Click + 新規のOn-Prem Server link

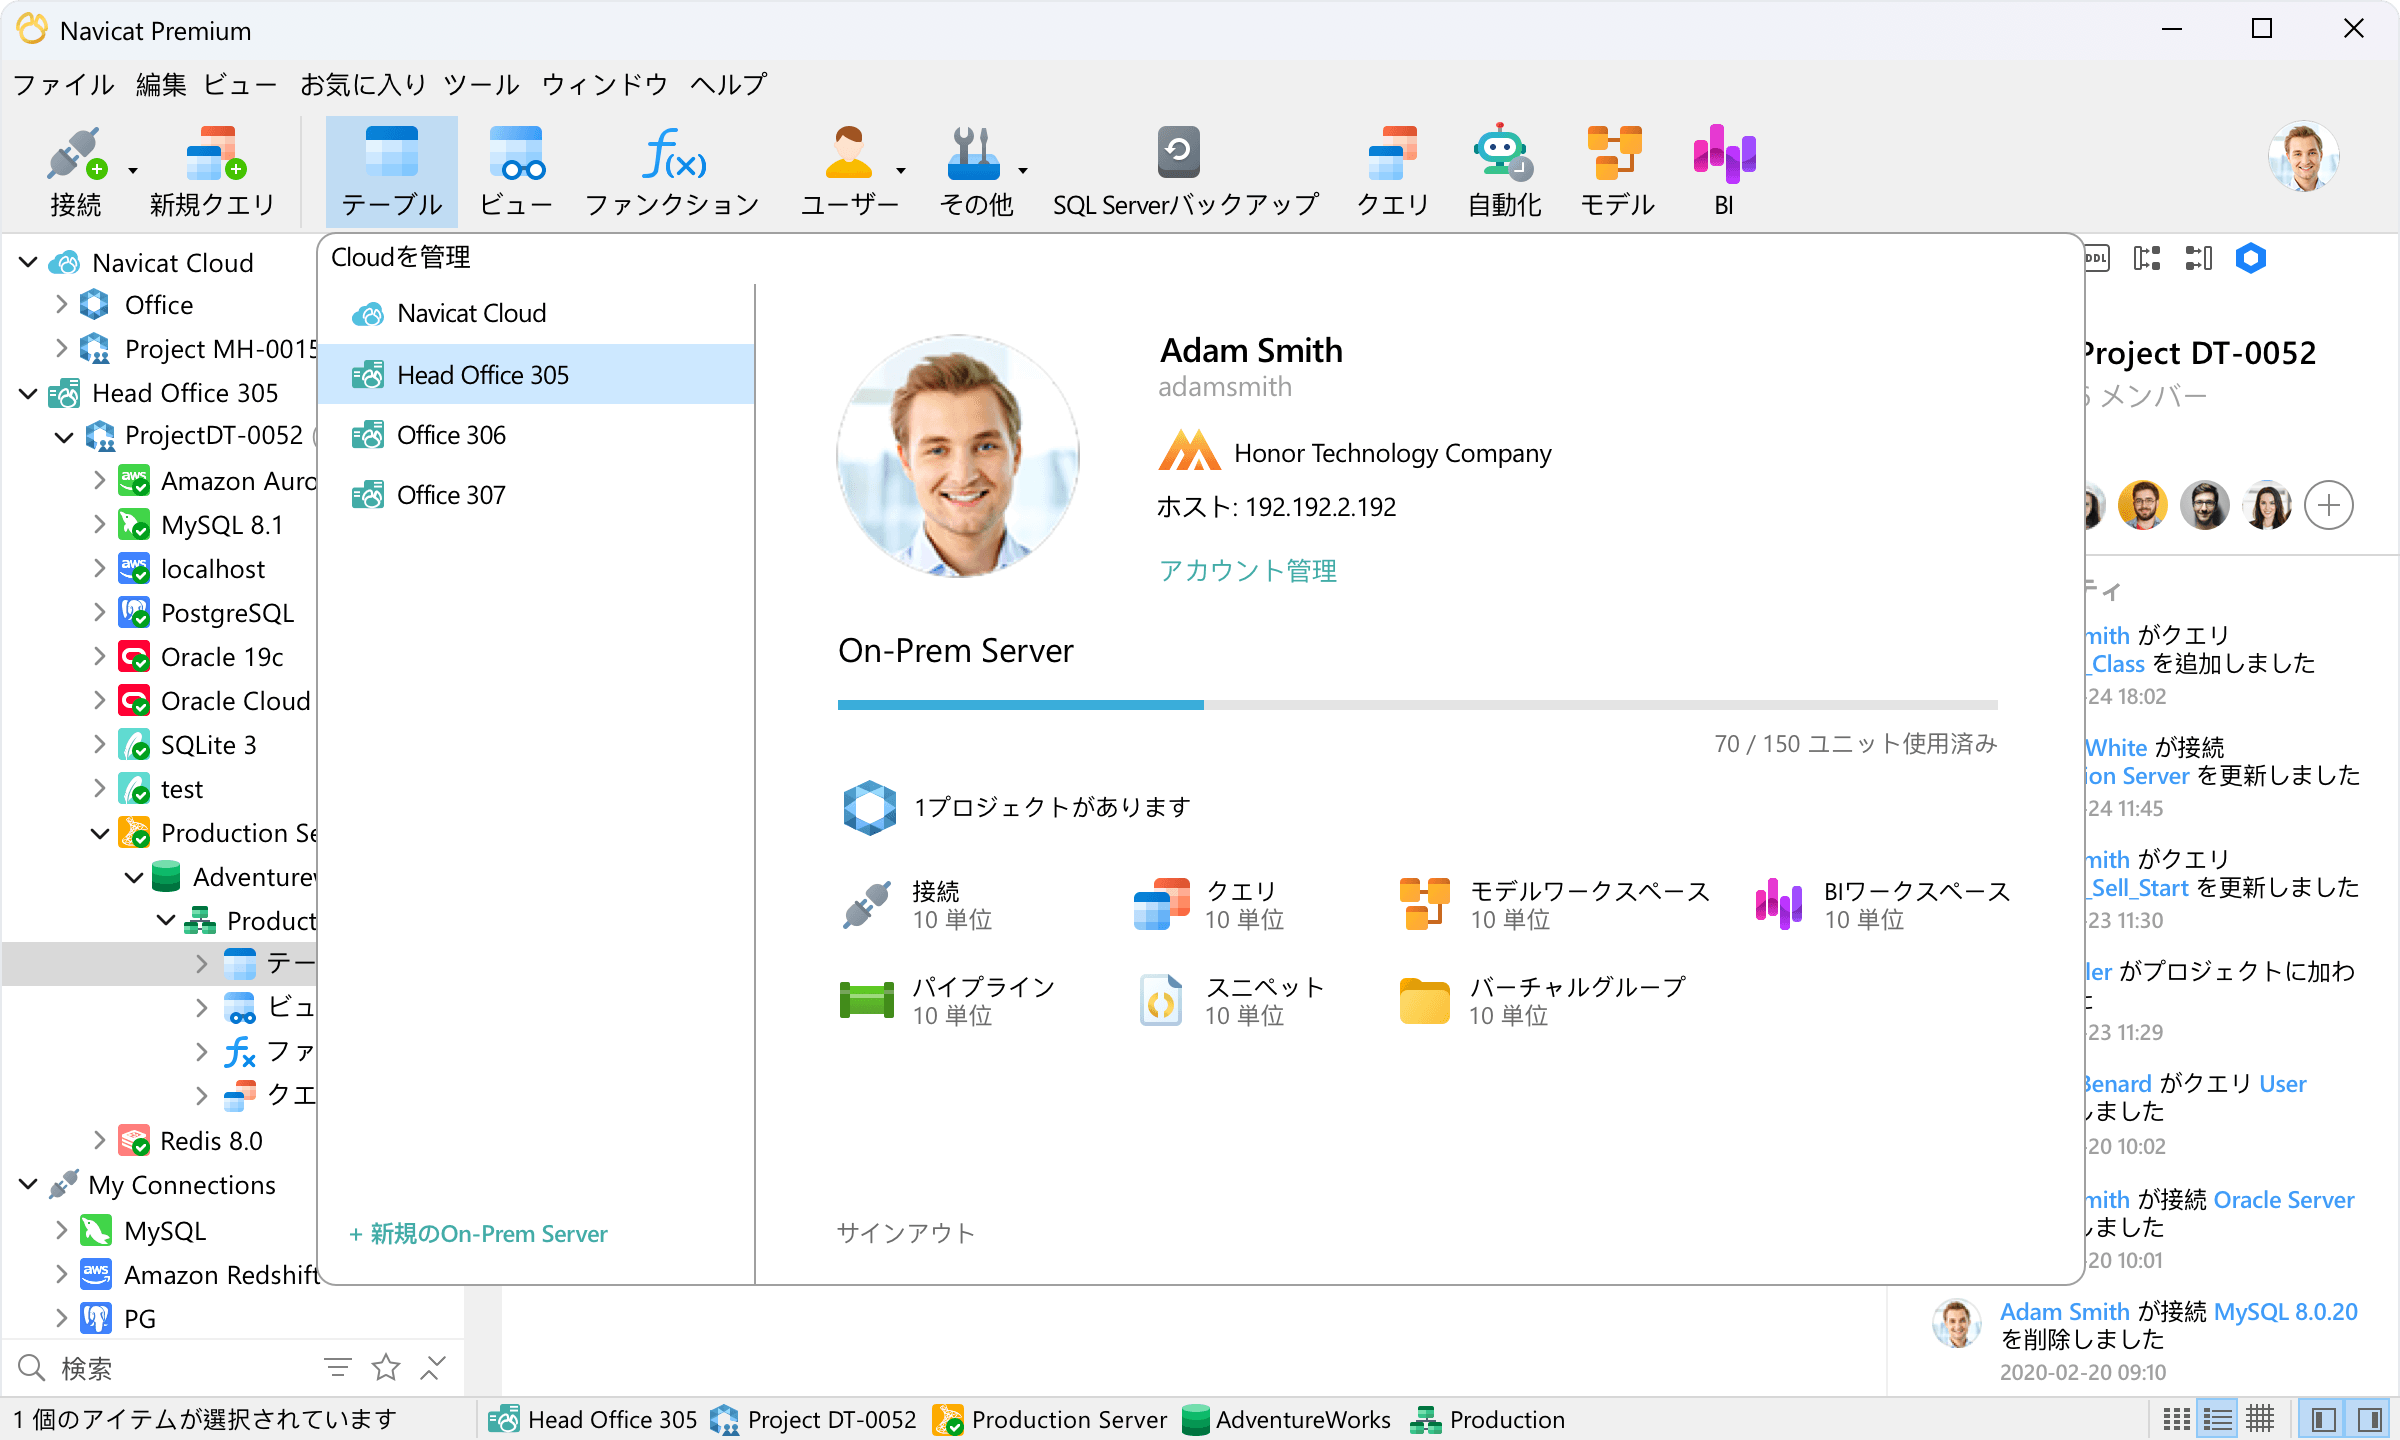pyautogui.click(x=478, y=1234)
